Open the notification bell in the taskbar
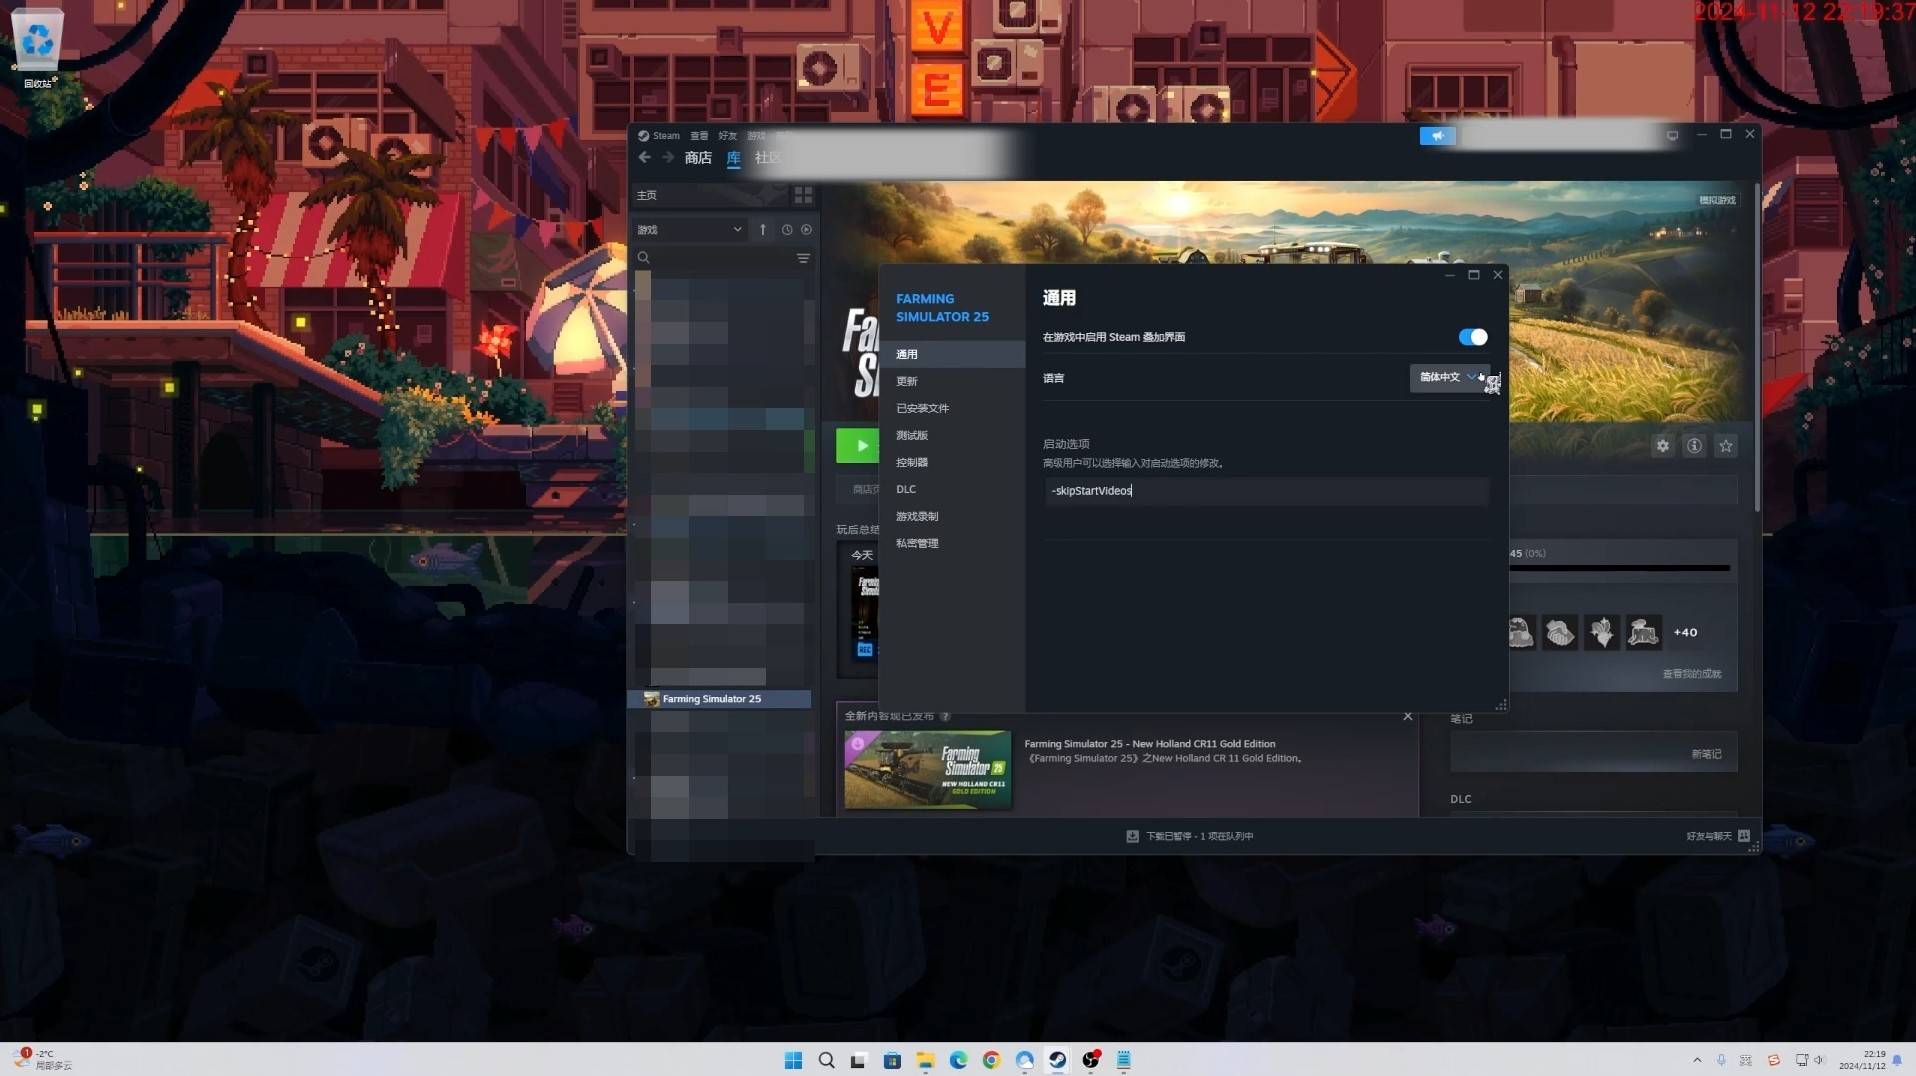The height and width of the screenshot is (1076, 1916). click(x=1897, y=1060)
